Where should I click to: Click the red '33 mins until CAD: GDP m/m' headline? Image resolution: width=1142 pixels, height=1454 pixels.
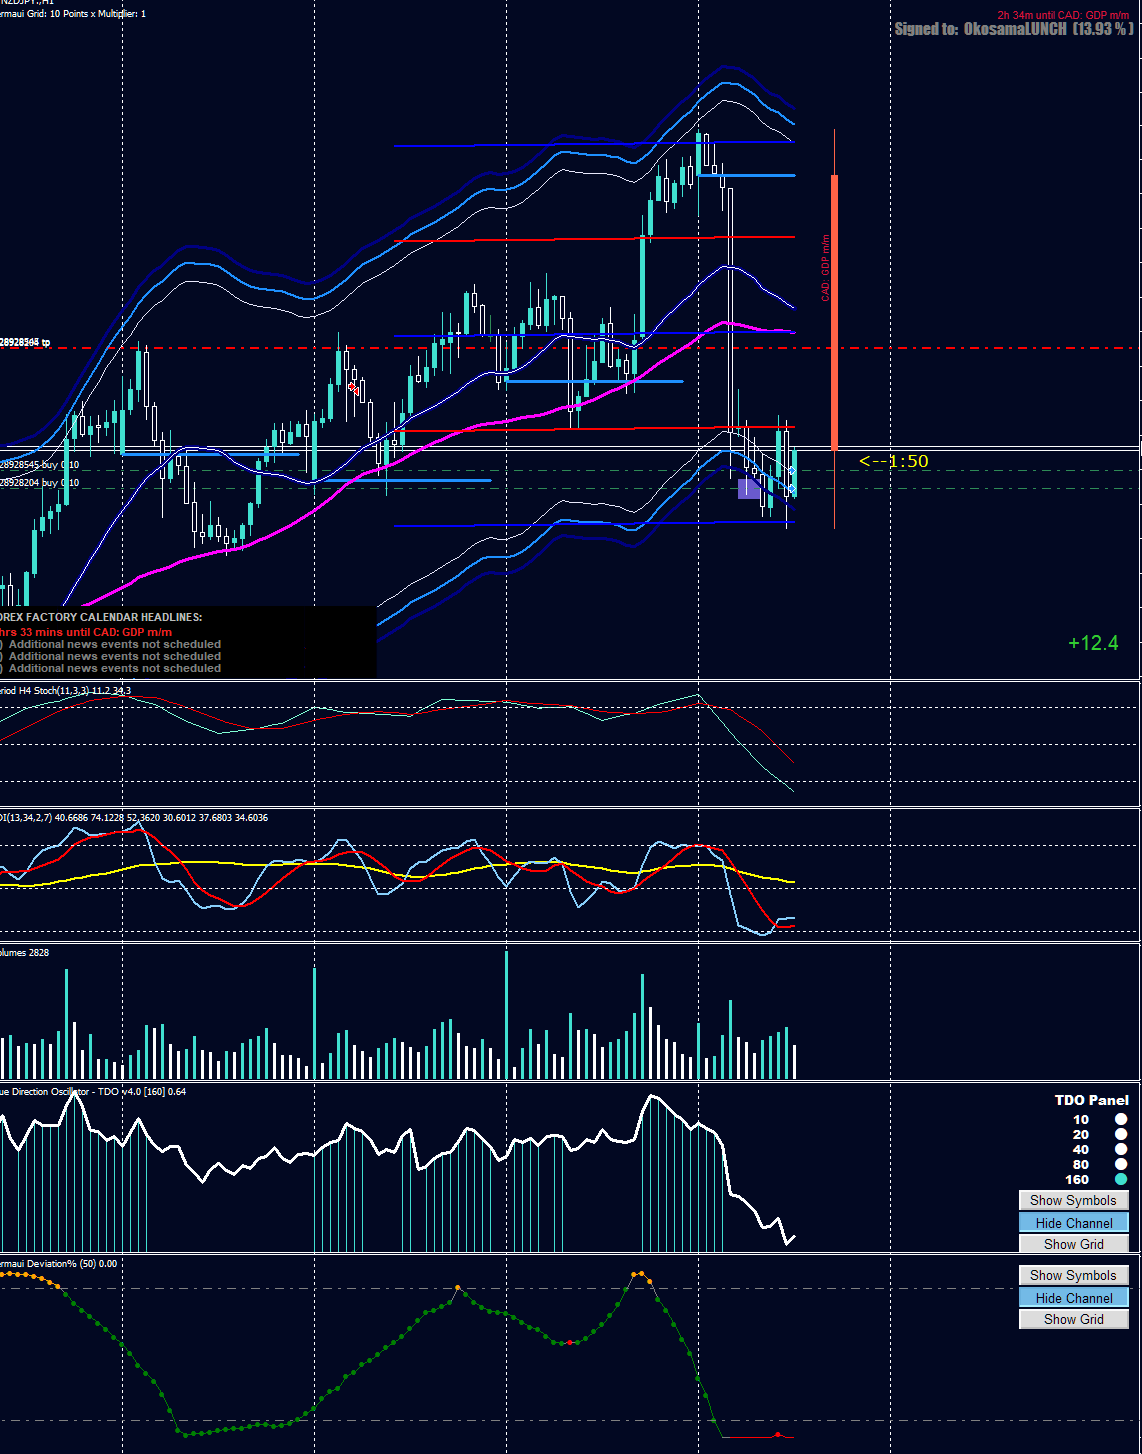(x=86, y=632)
